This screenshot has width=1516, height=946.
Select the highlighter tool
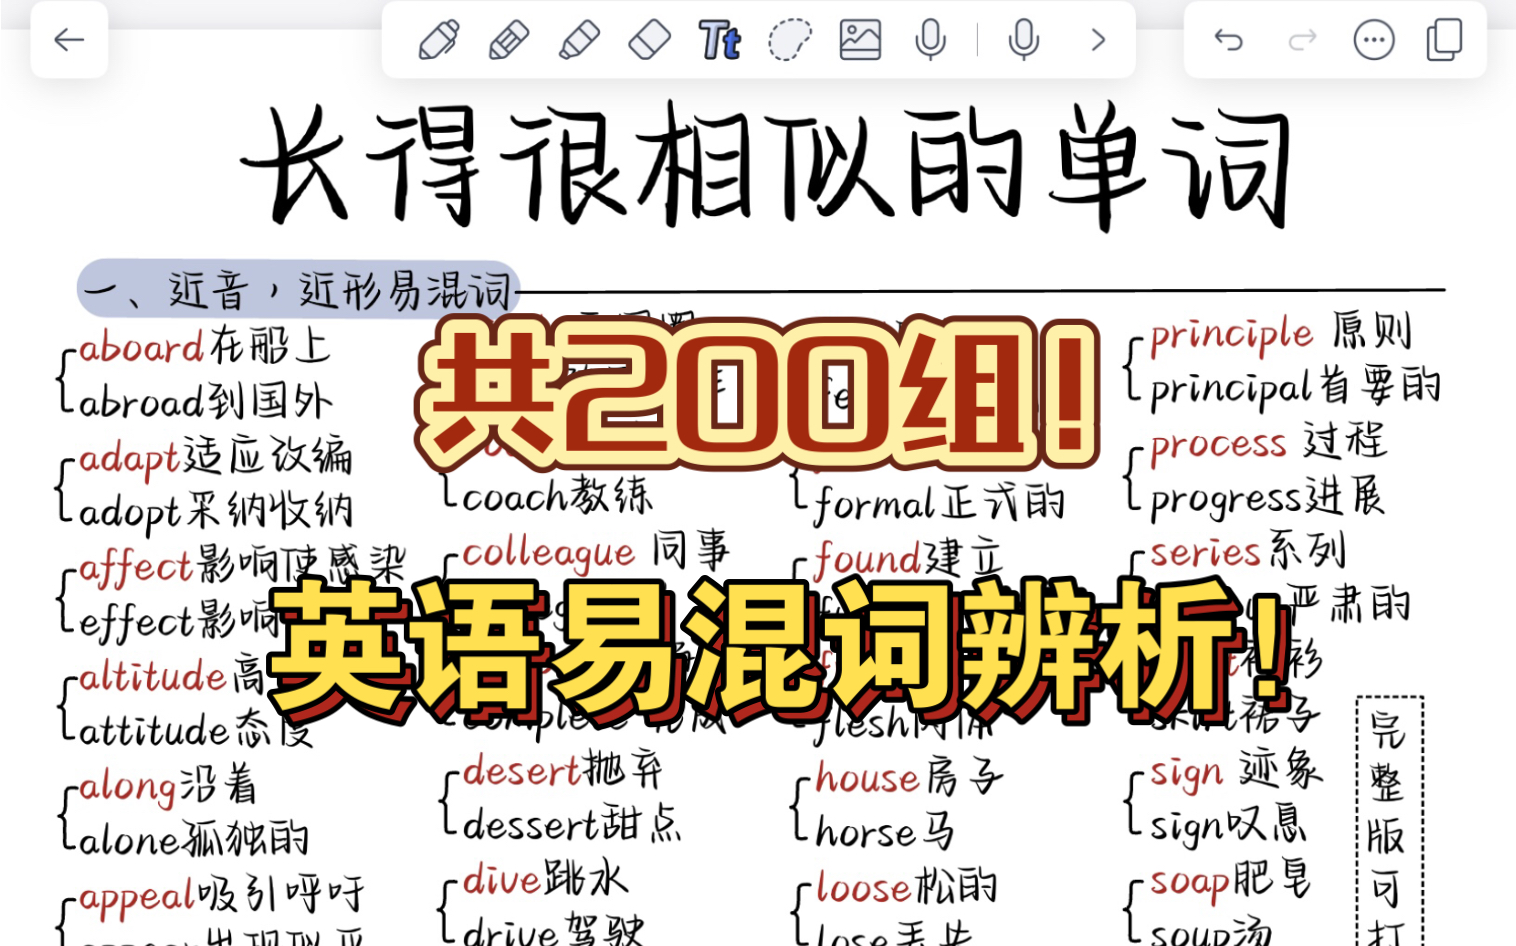[x=579, y=40]
